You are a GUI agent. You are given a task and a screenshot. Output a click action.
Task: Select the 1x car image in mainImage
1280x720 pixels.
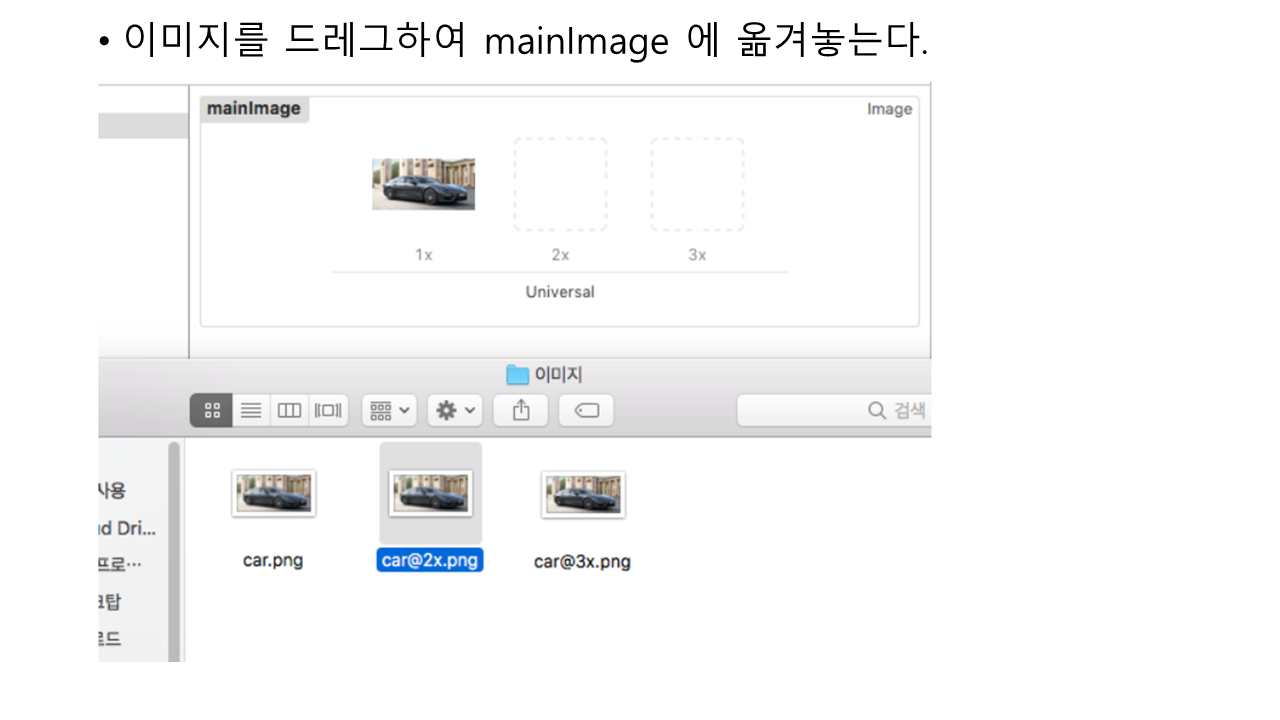click(x=424, y=184)
